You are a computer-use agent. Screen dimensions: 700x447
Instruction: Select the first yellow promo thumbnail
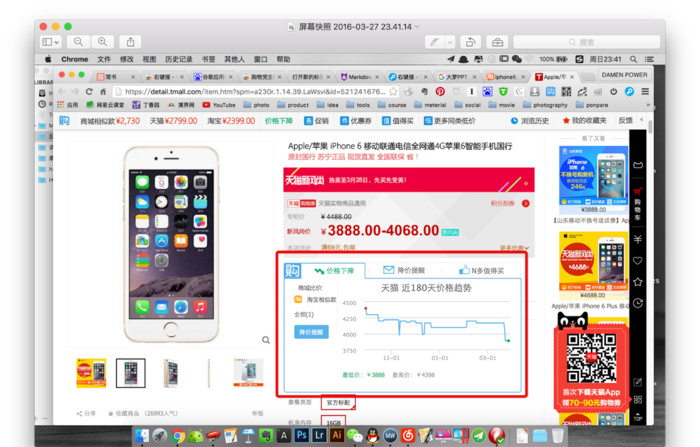click(91, 373)
